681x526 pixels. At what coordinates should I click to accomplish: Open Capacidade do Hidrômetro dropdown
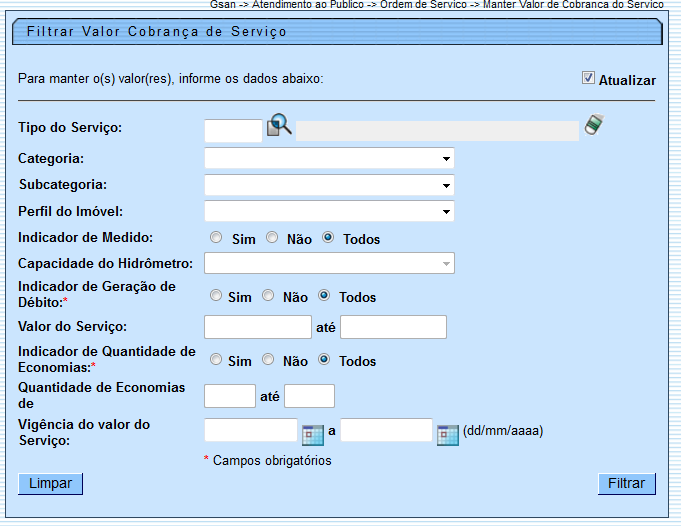329,263
